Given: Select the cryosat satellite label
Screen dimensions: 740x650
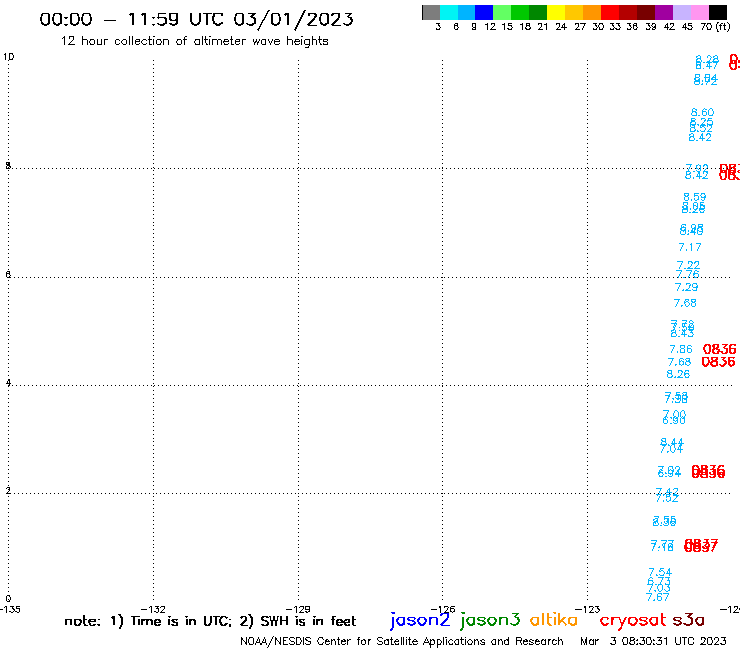Looking at the screenshot, I should [x=633, y=620].
